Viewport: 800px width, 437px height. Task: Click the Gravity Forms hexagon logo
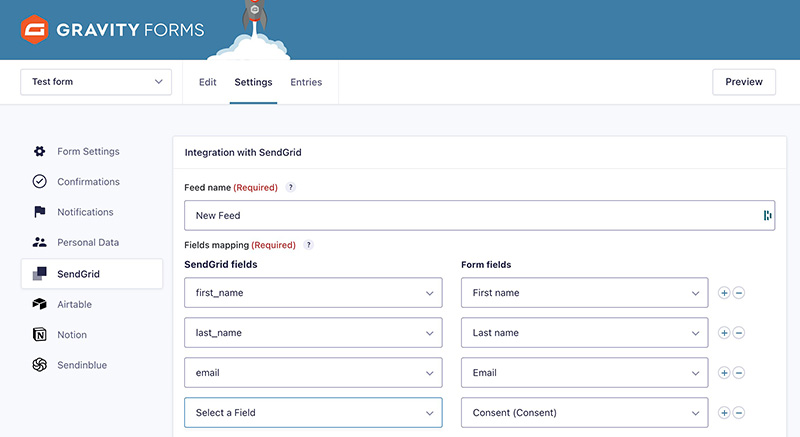click(x=34, y=30)
